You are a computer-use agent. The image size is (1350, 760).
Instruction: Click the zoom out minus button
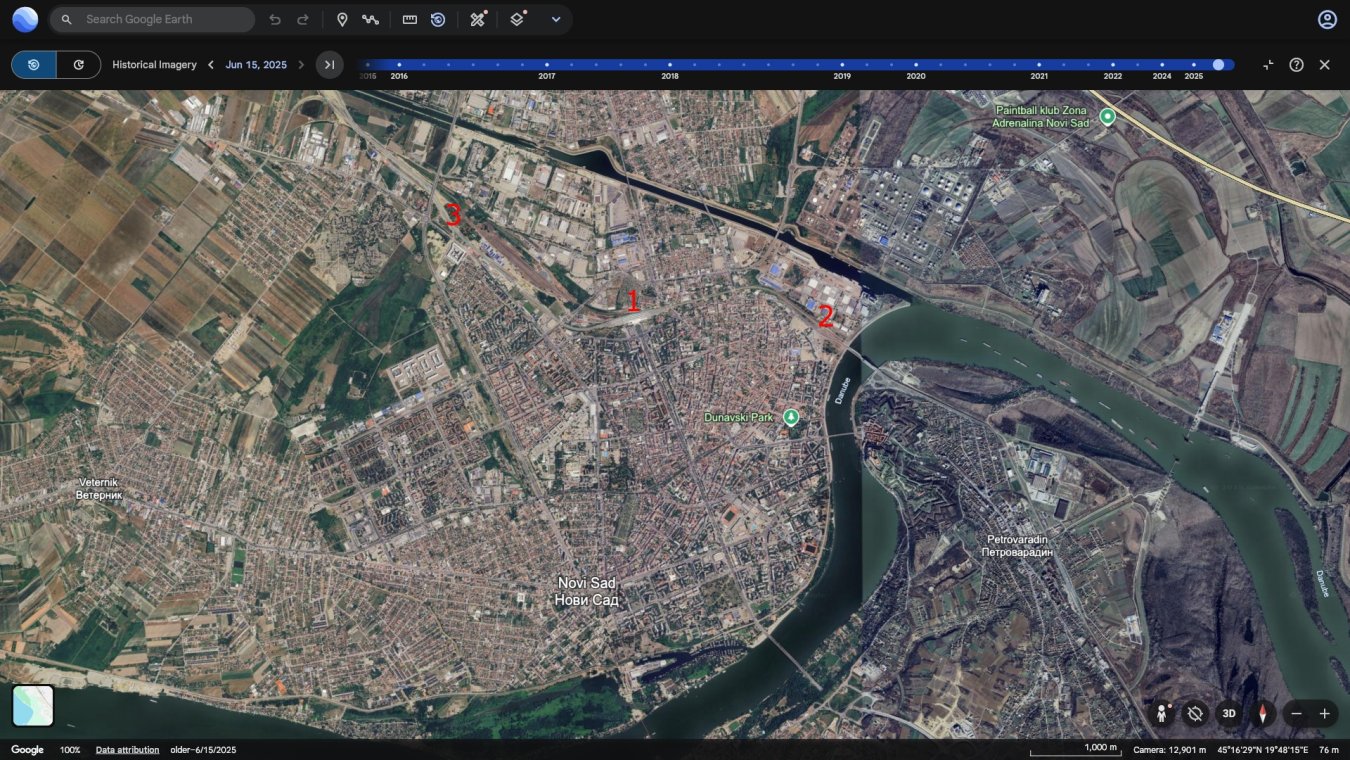pyautogui.click(x=1297, y=714)
